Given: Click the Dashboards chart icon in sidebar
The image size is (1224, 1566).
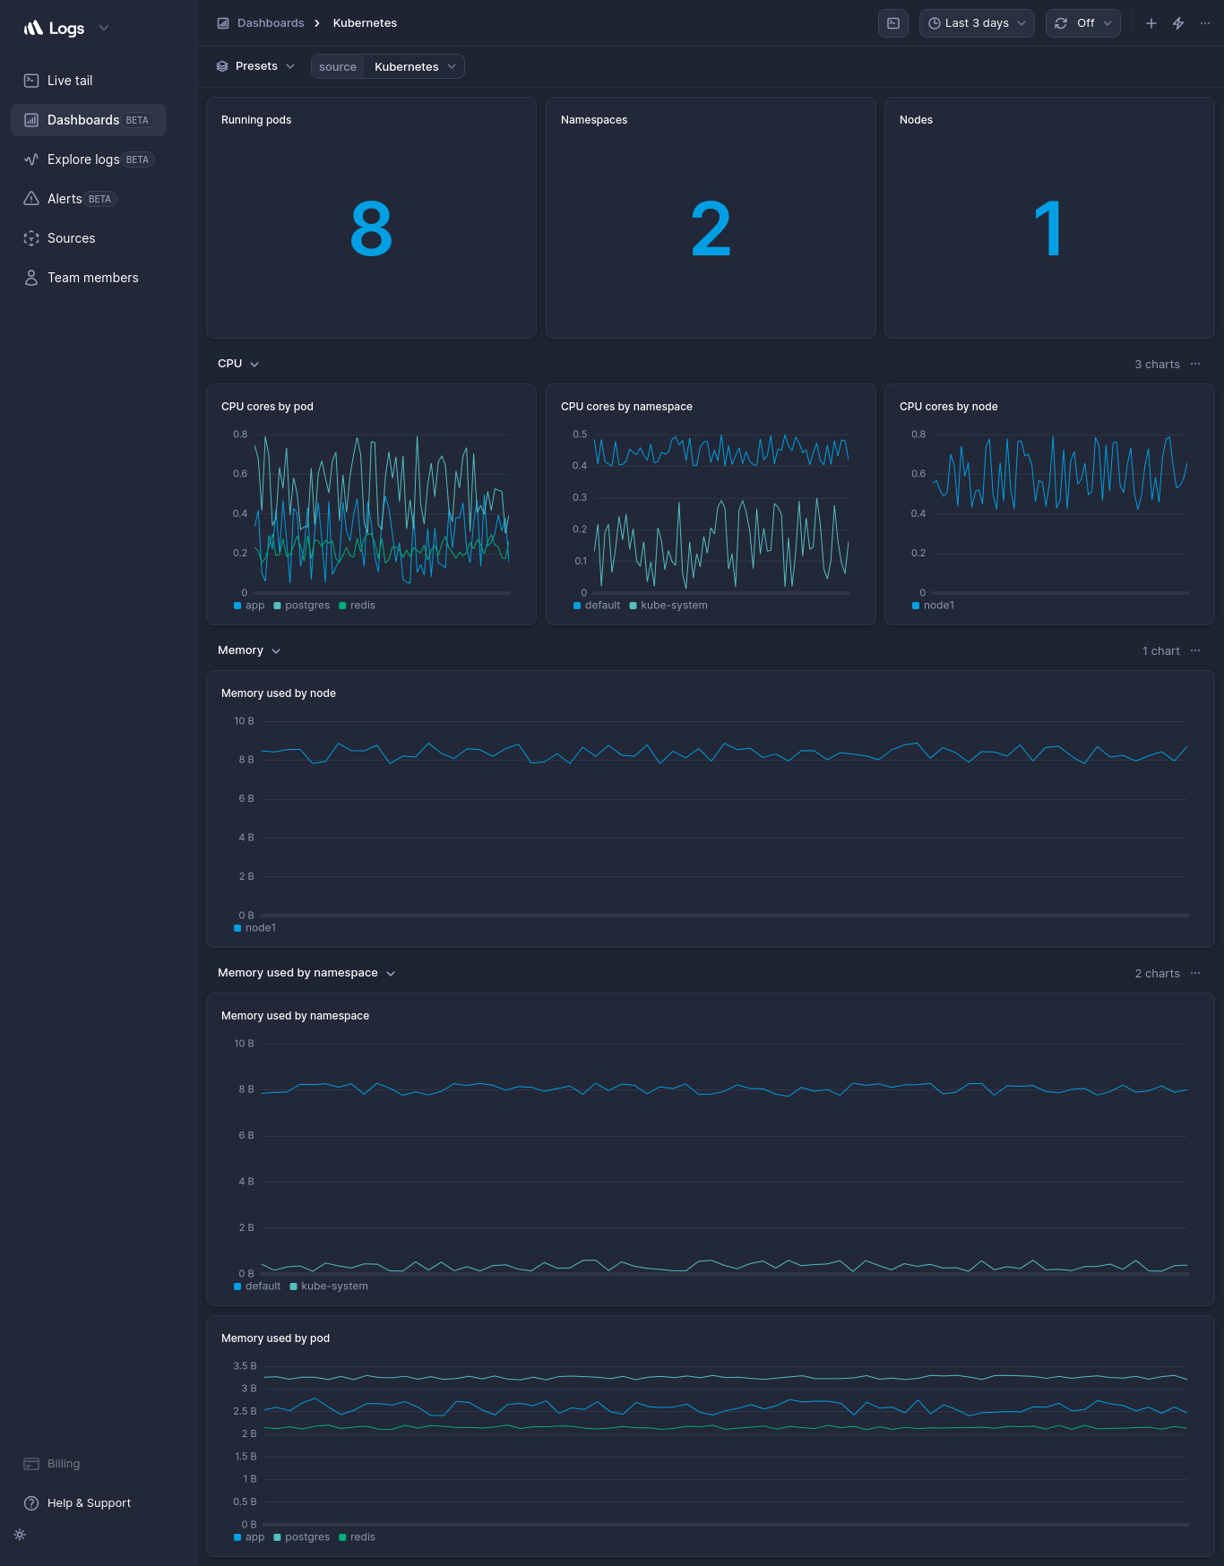Looking at the screenshot, I should click(31, 120).
